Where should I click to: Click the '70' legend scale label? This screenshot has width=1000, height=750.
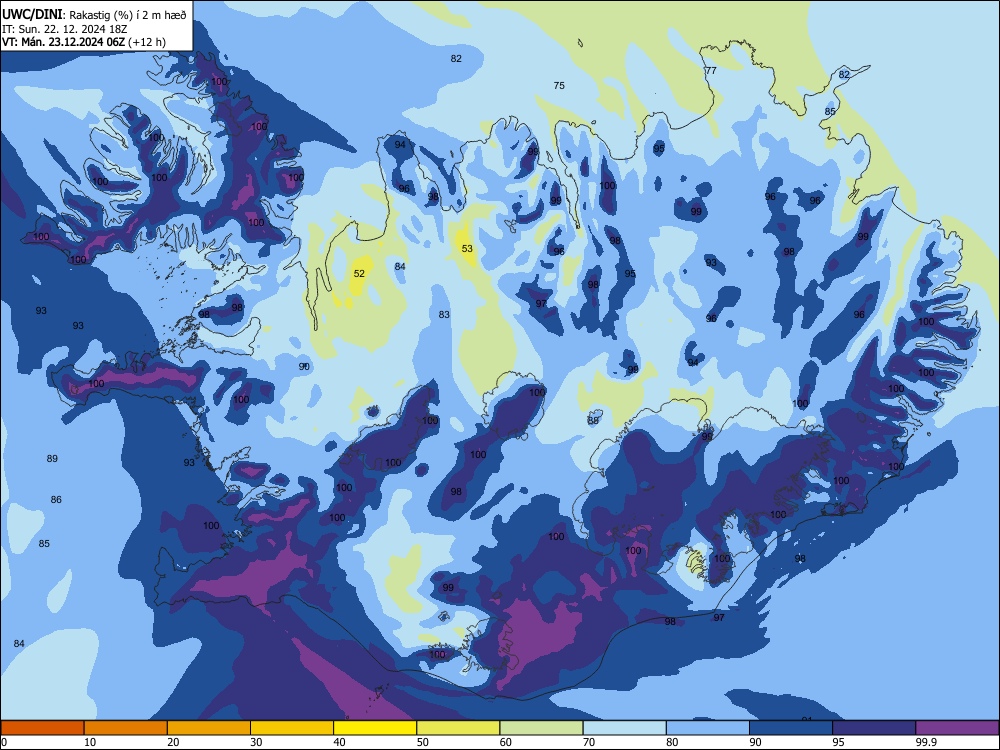click(589, 742)
